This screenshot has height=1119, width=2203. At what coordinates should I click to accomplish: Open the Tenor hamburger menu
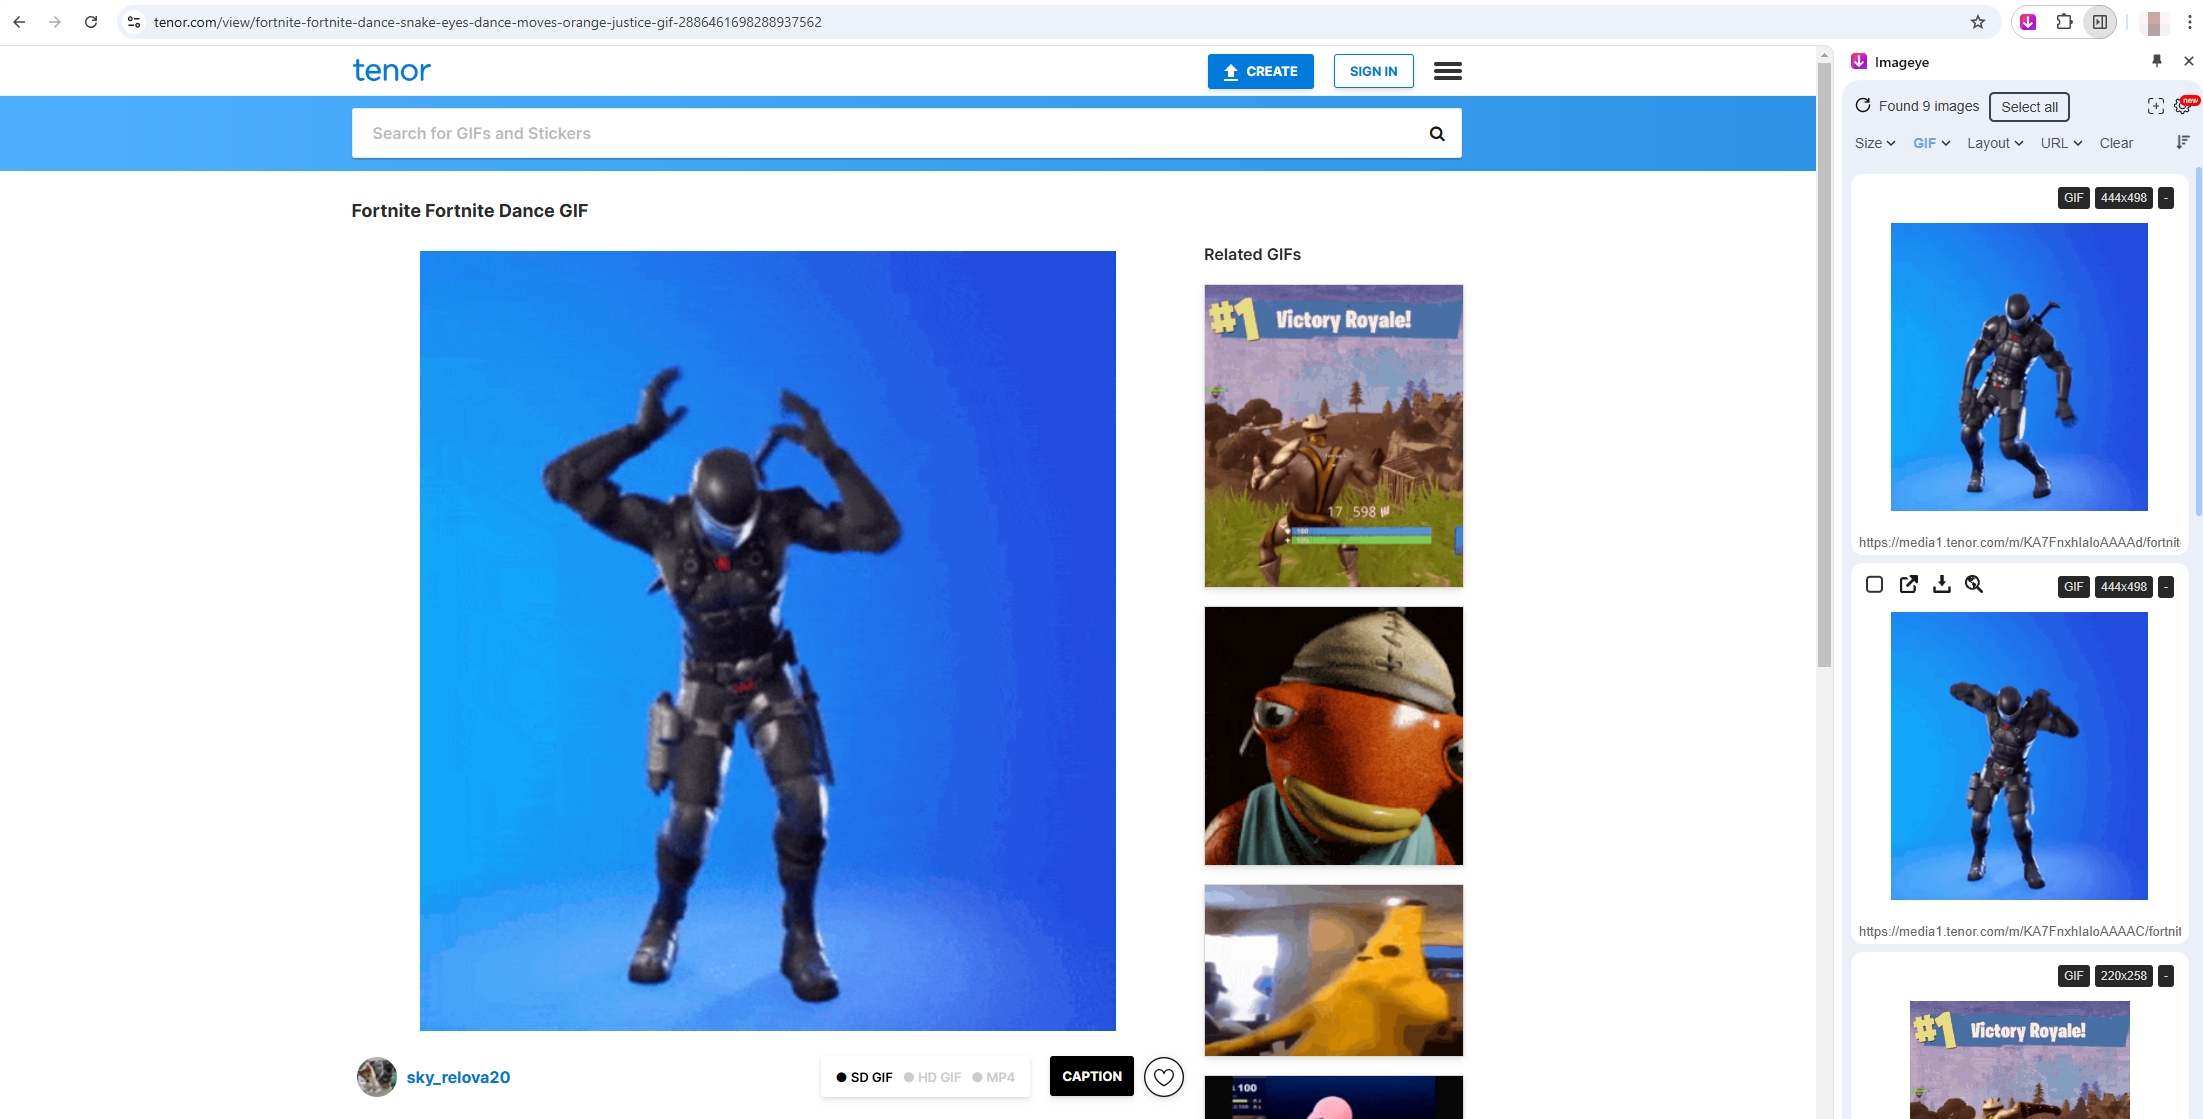click(x=1447, y=71)
